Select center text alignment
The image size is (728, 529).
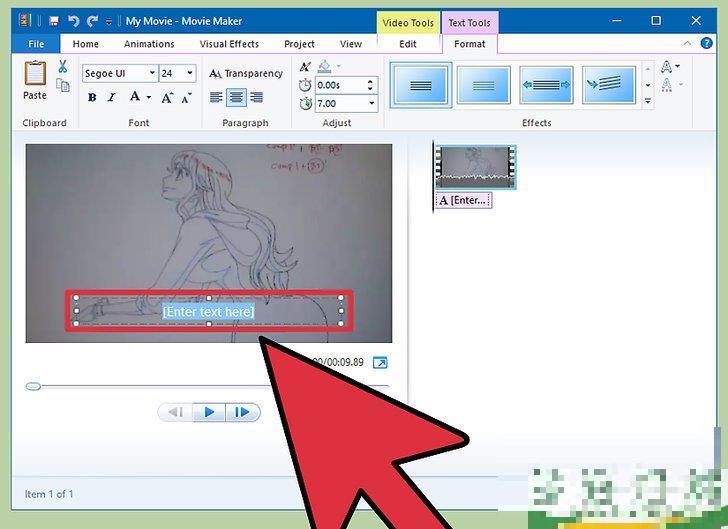[237, 97]
